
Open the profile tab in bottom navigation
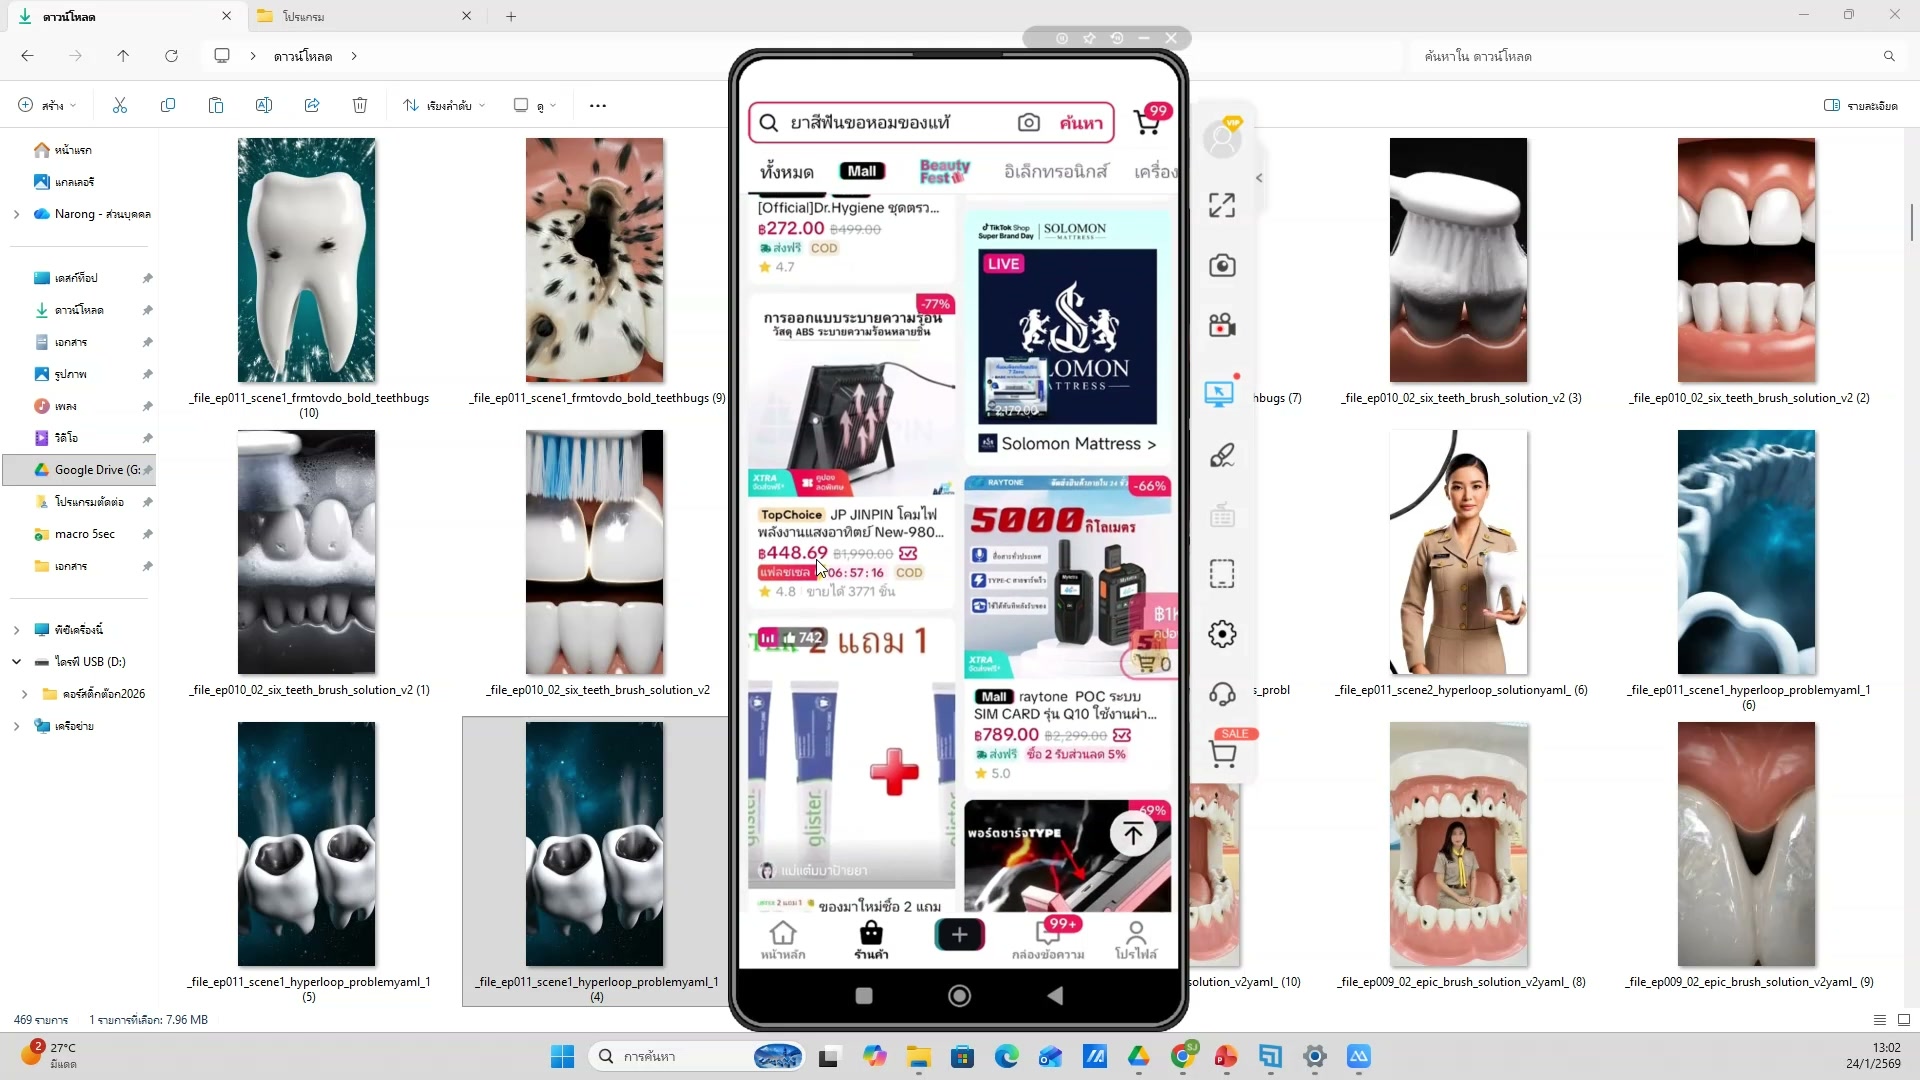(1135, 940)
